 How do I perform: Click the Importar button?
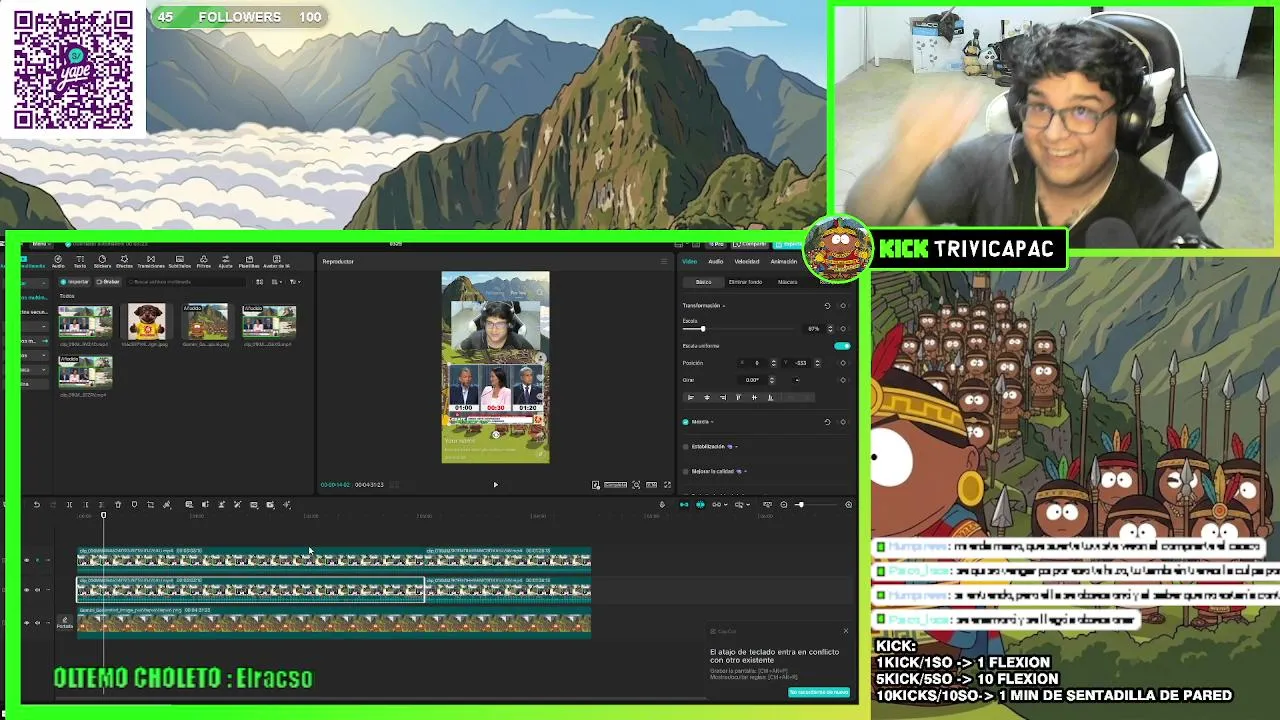click(x=75, y=282)
